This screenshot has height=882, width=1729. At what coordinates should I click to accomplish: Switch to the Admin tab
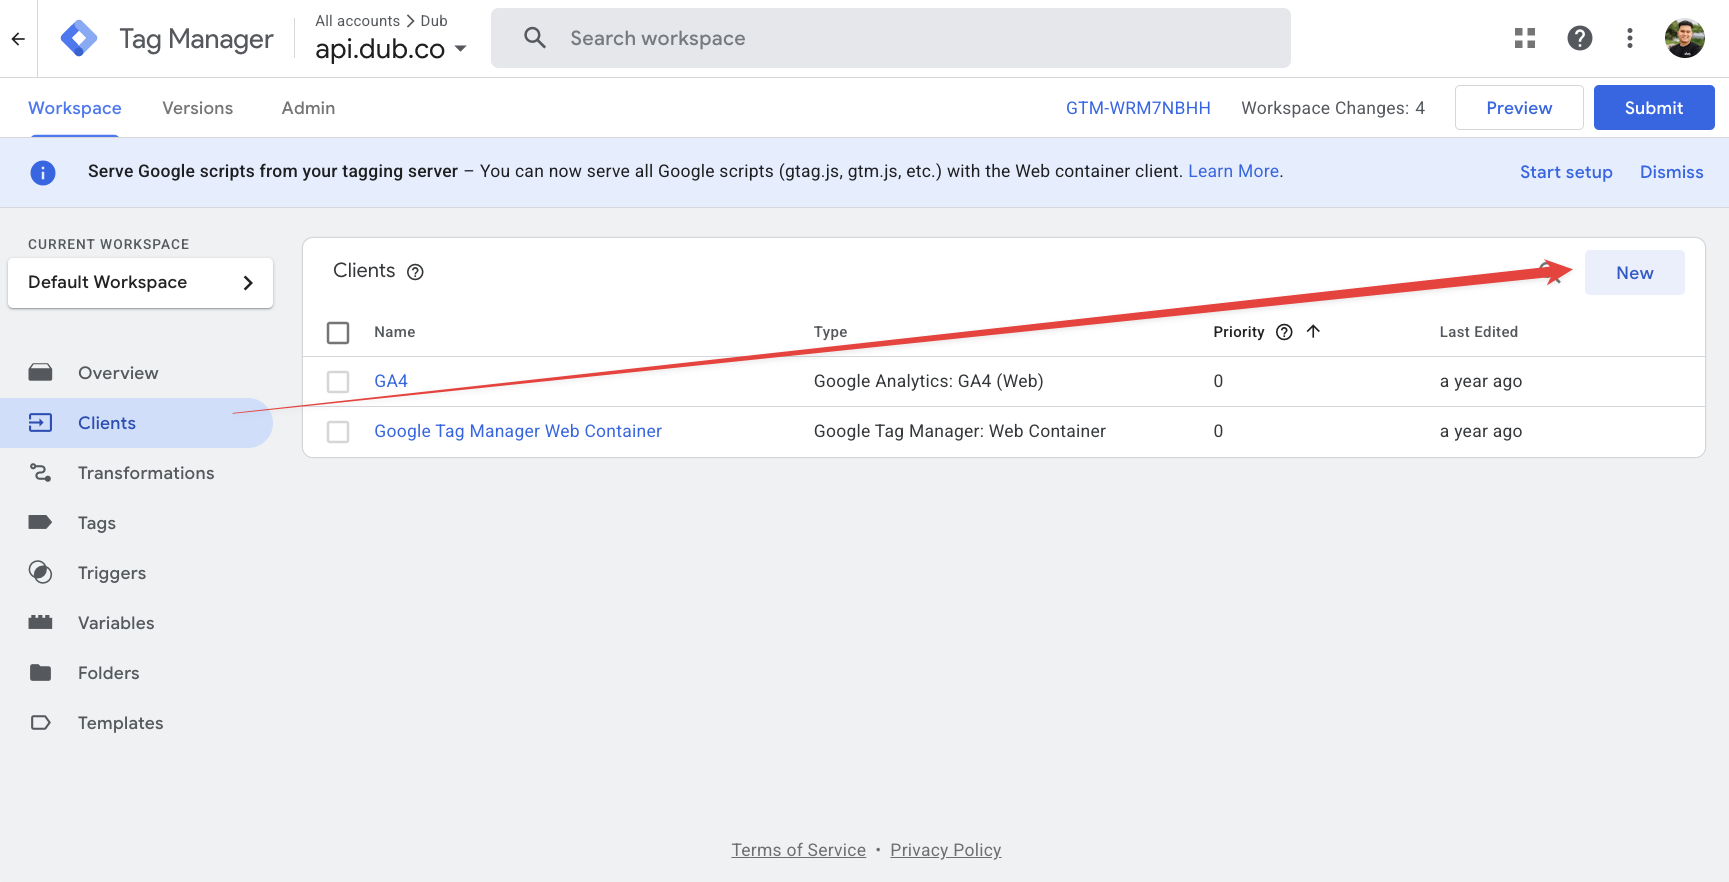(x=308, y=108)
